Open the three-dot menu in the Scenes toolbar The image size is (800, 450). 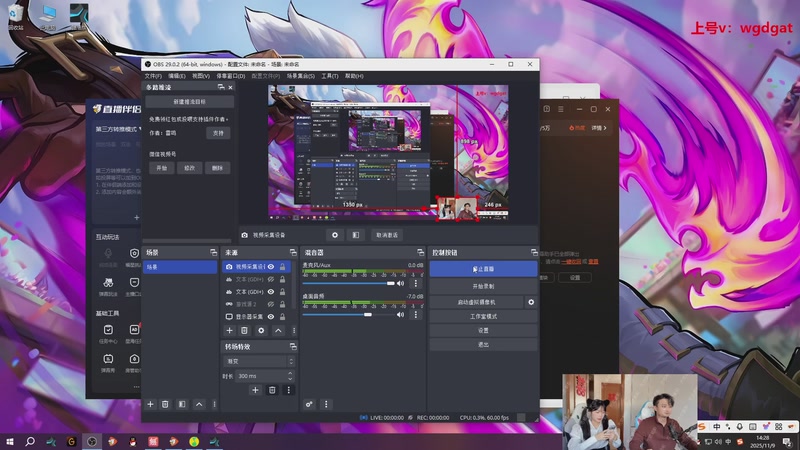pos(214,404)
